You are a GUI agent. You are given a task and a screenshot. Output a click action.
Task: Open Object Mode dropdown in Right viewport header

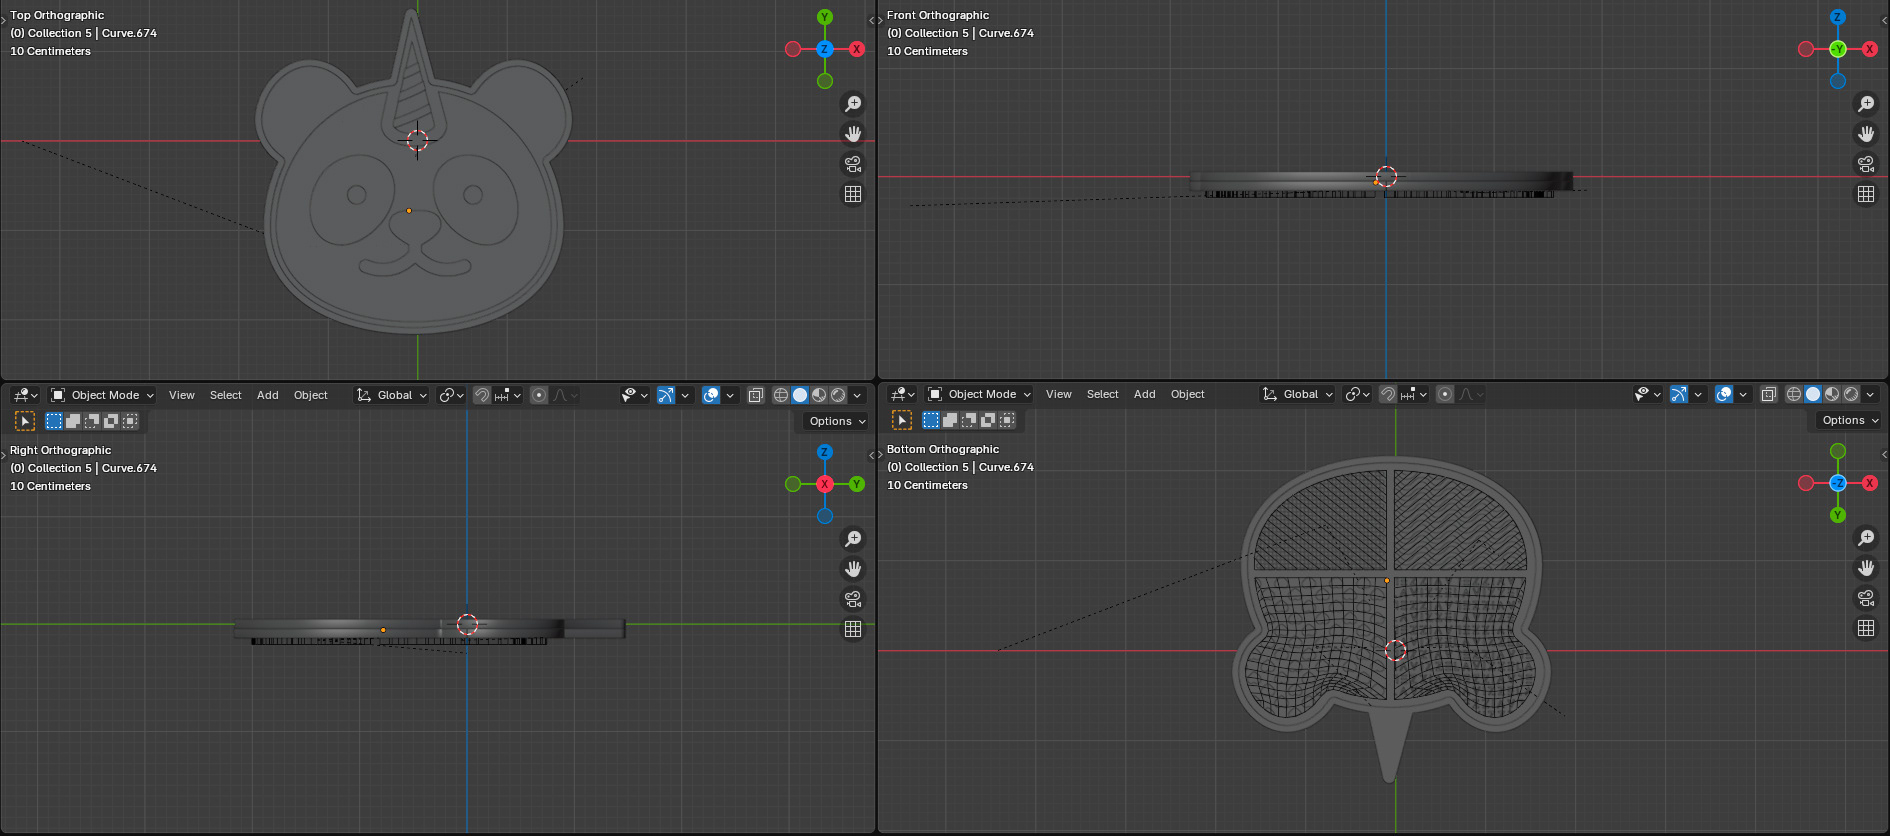coord(102,395)
